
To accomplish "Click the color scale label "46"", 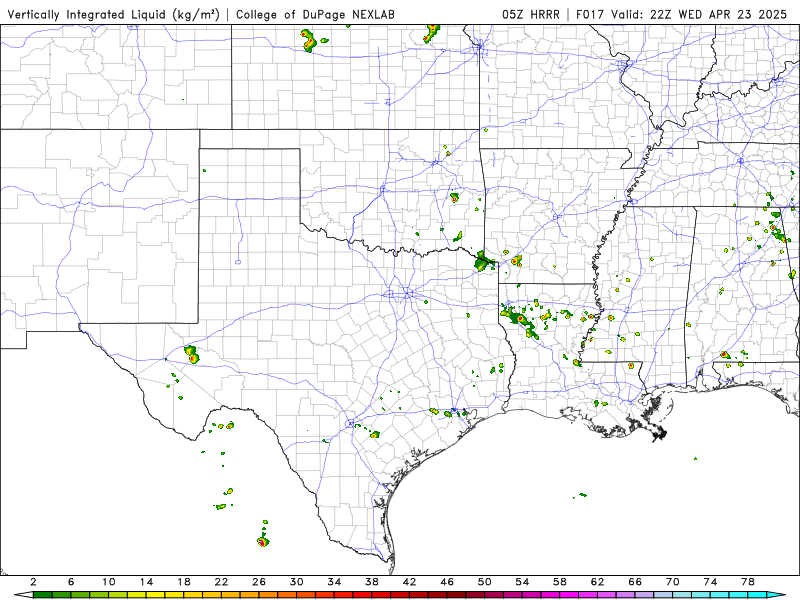I will (x=447, y=582).
